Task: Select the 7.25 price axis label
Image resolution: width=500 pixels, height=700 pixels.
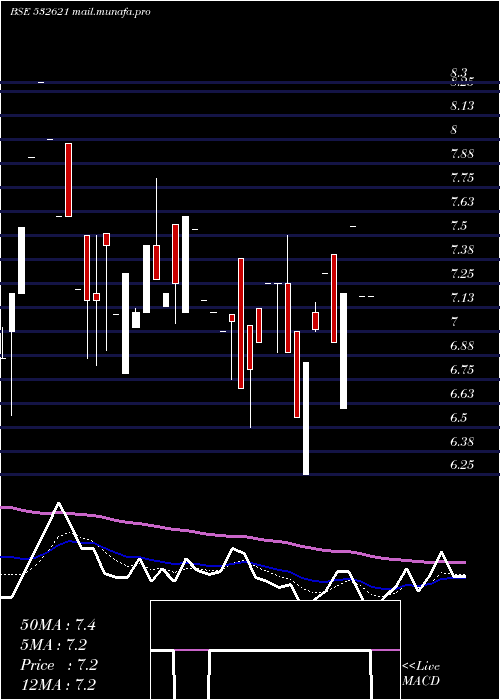Action: pyautogui.click(x=462, y=273)
